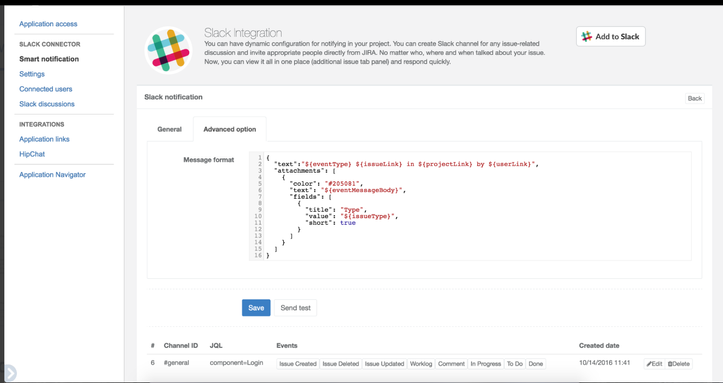Switch to the General tab
Image resolution: width=723 pixels, height=383 pixels.
point(169,129)
